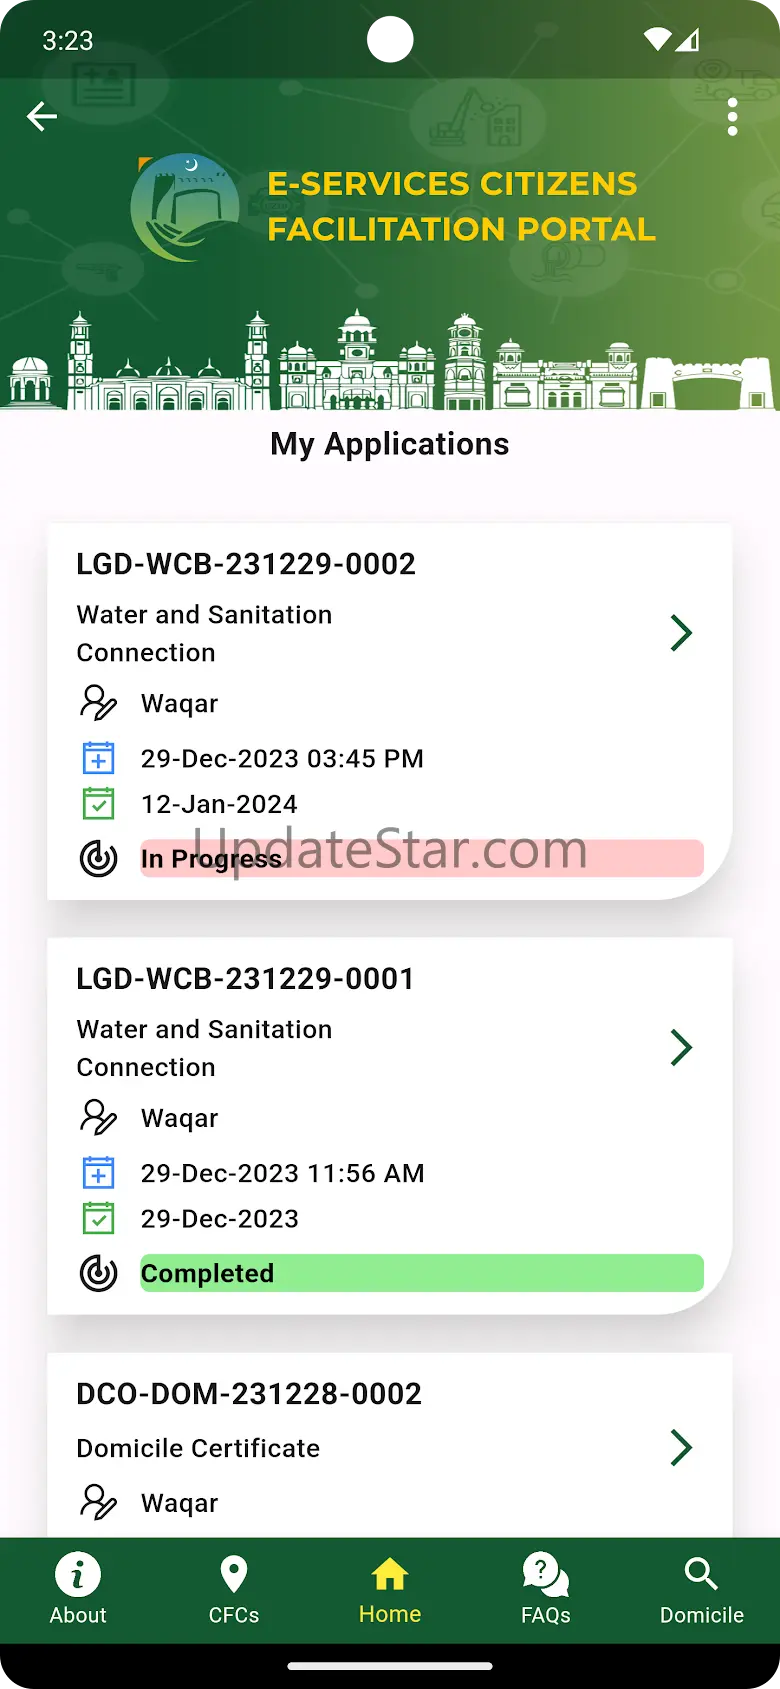Viewport: 780px width, 1689px height.
Task: Open application ID DCO-DOM-231228-0002
Action: coord(249,1394)
